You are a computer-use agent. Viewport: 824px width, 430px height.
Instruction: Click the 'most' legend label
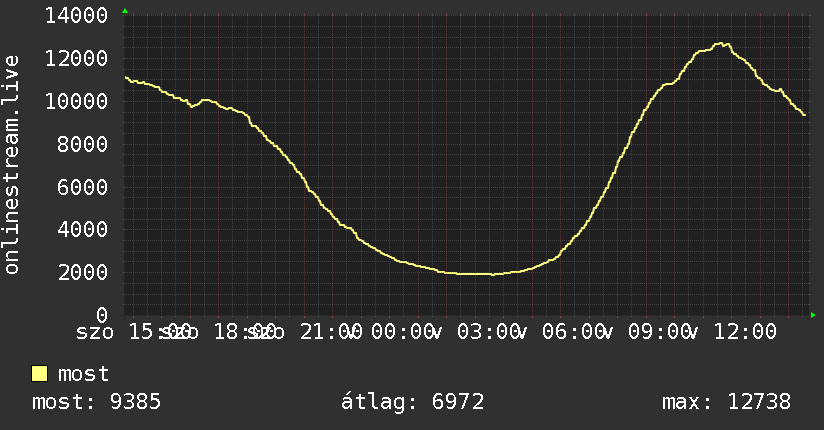pos(84,374)
